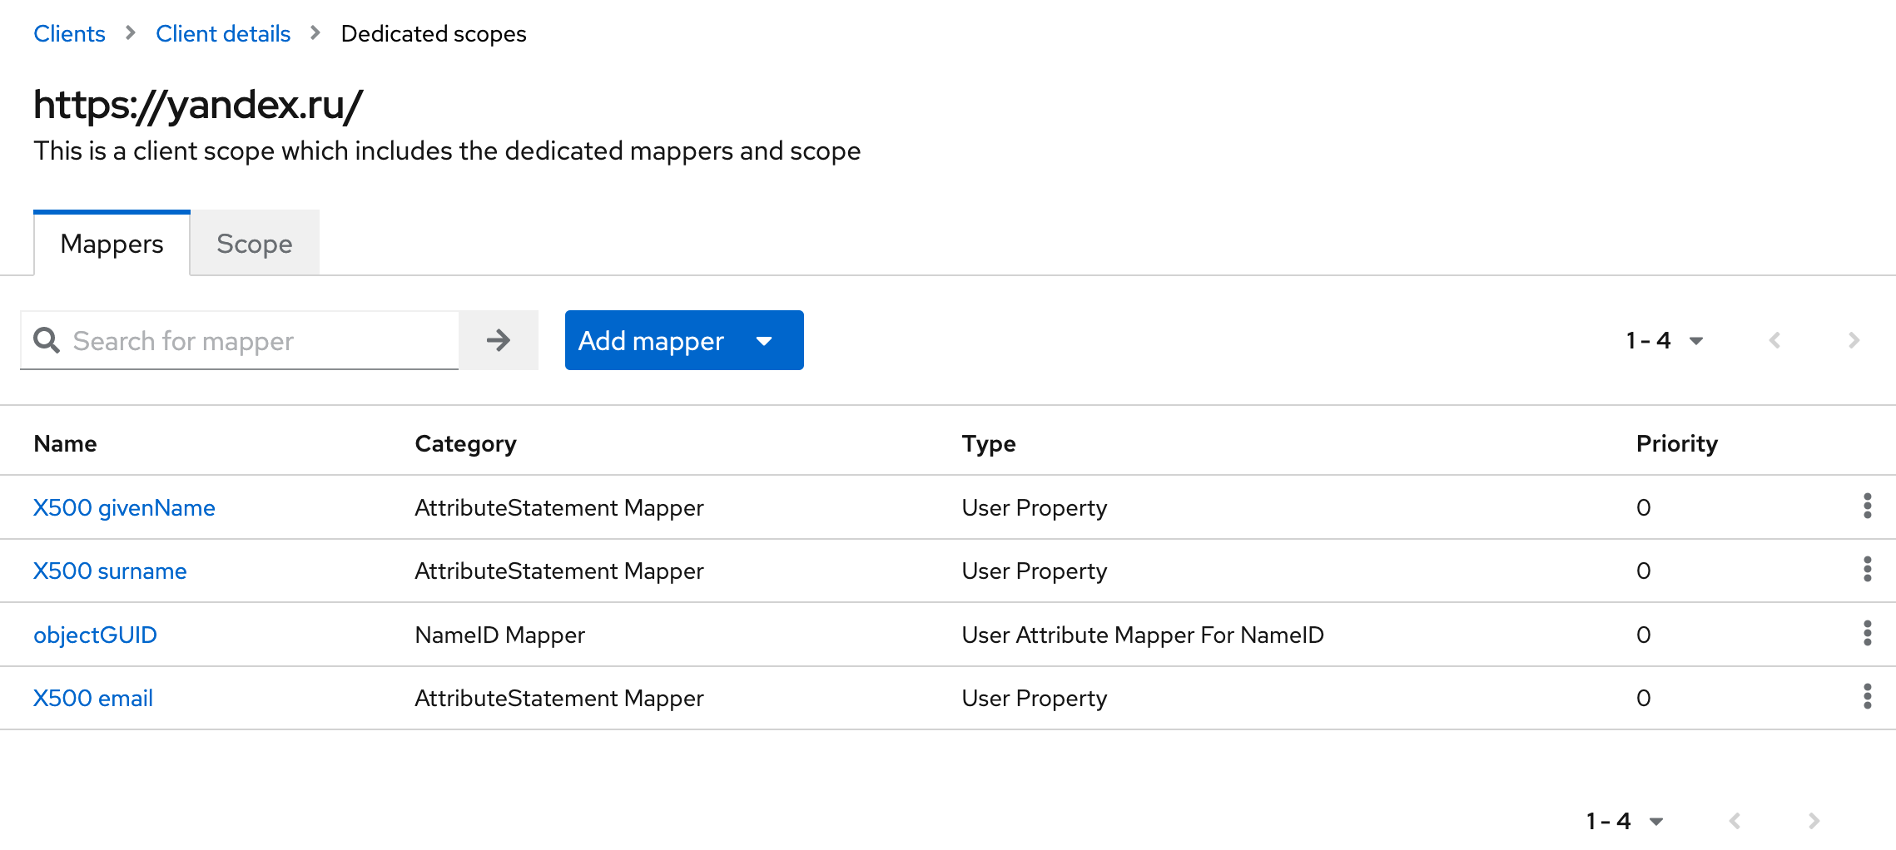Open top 1 - 4 per-page dropdown
This screenshot has width=1896, height=850.
(x=1664, y=340)
